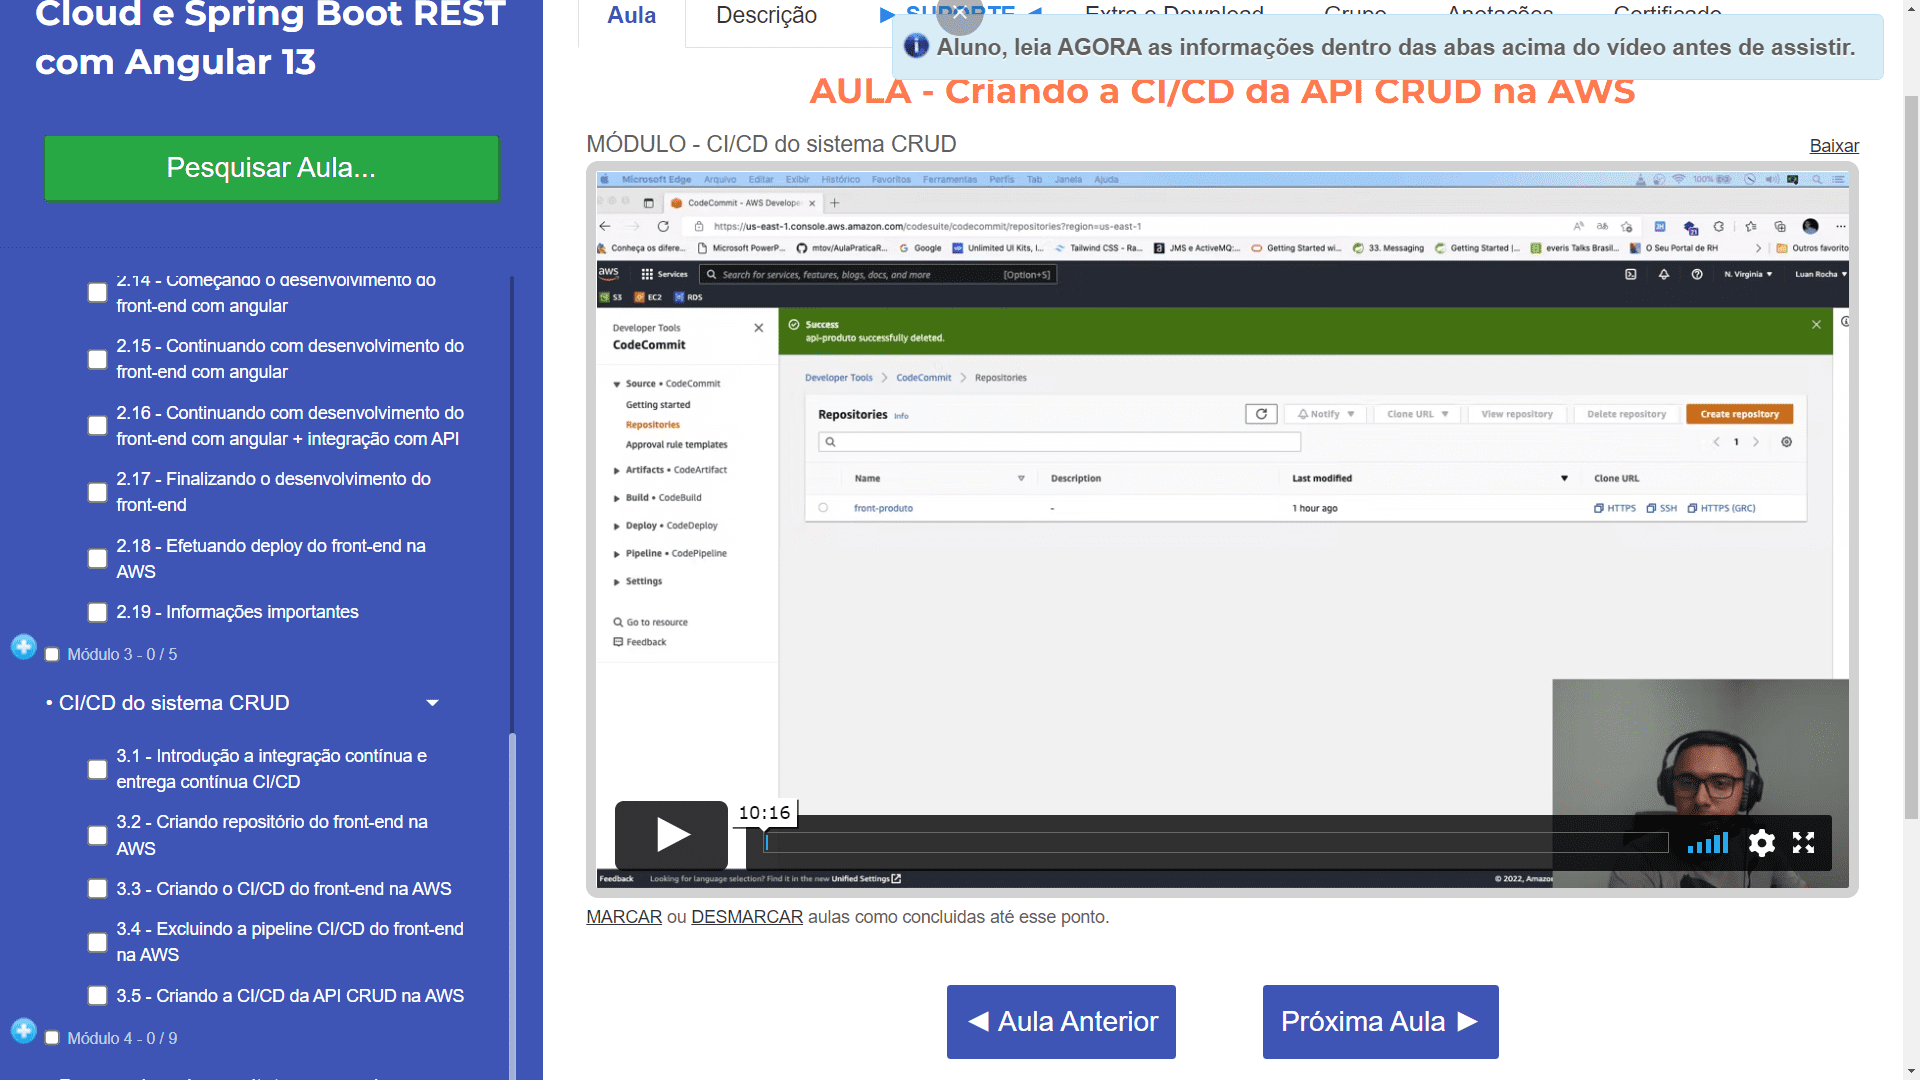
Task: Tick the checkbox for lesson 2.18
Action: 97,559
